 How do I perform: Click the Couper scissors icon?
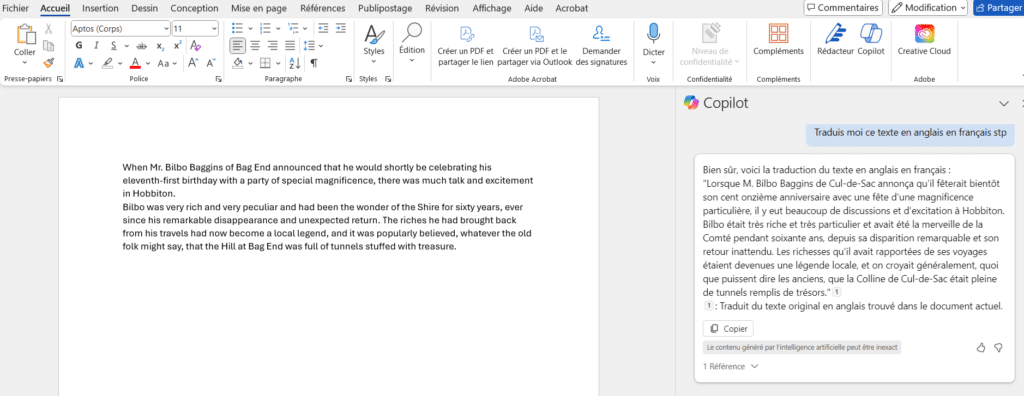tap(48, 29)
